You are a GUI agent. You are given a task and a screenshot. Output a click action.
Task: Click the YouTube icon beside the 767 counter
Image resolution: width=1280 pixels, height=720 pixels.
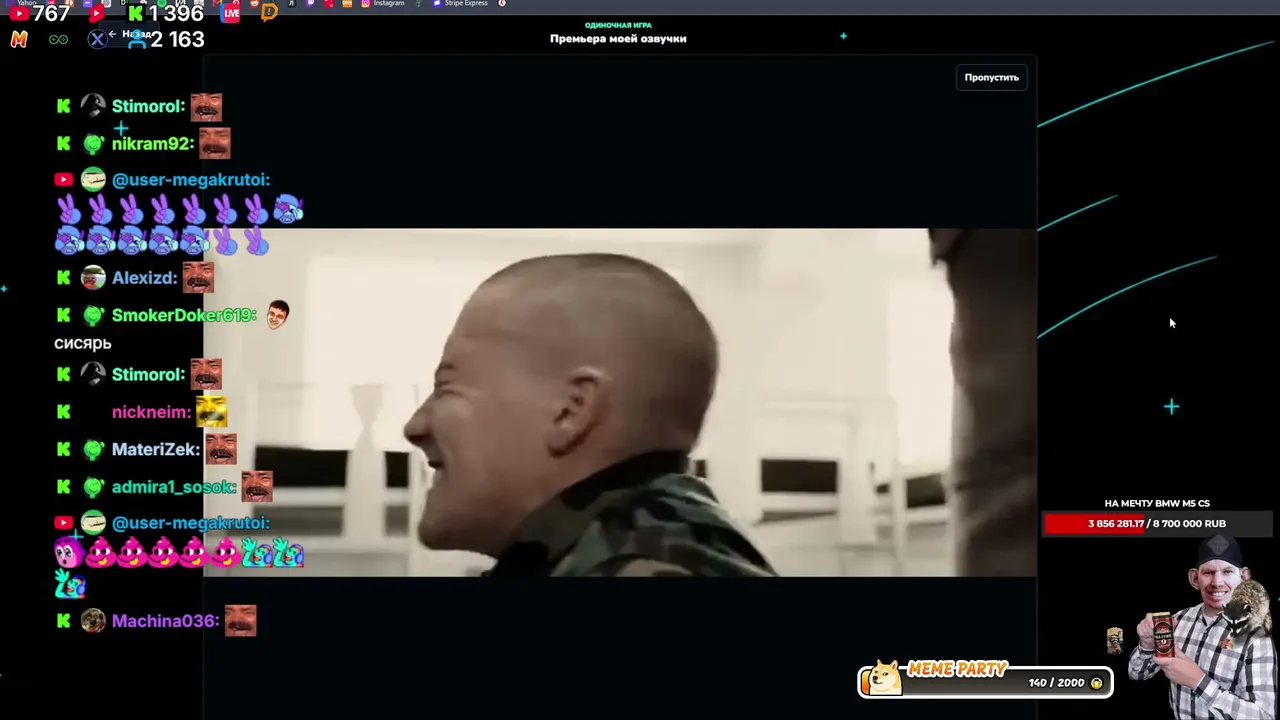[19, 13]
